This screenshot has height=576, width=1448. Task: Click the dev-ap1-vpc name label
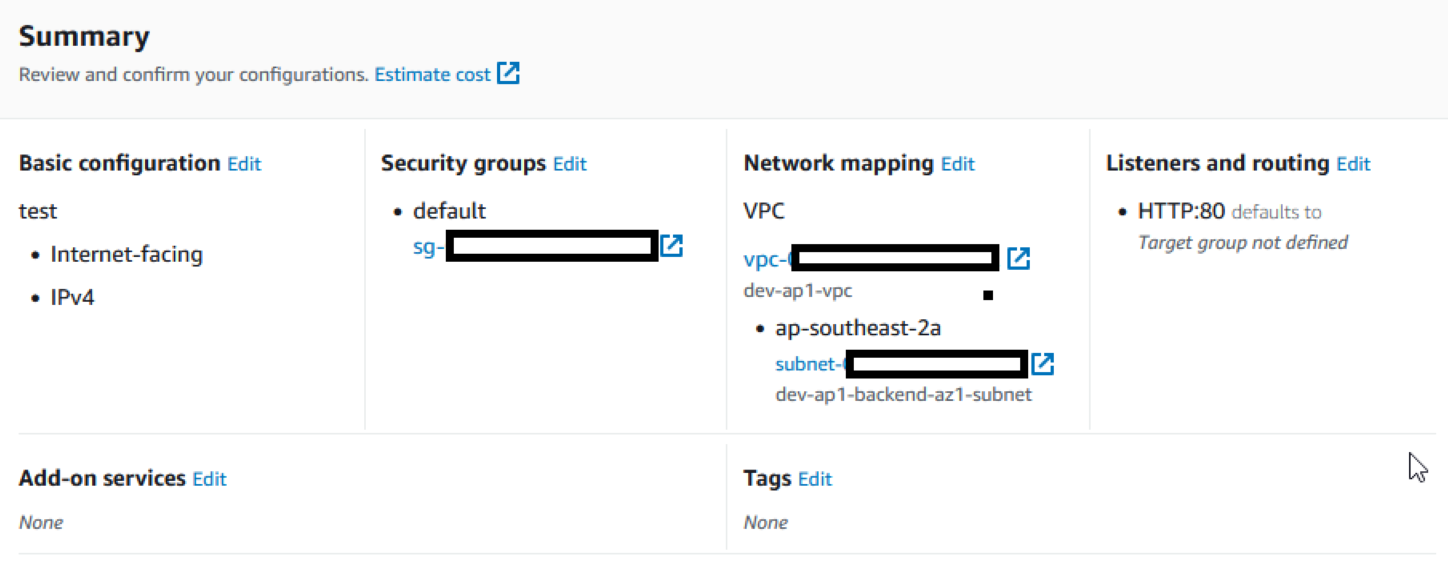tap(798, 291)
